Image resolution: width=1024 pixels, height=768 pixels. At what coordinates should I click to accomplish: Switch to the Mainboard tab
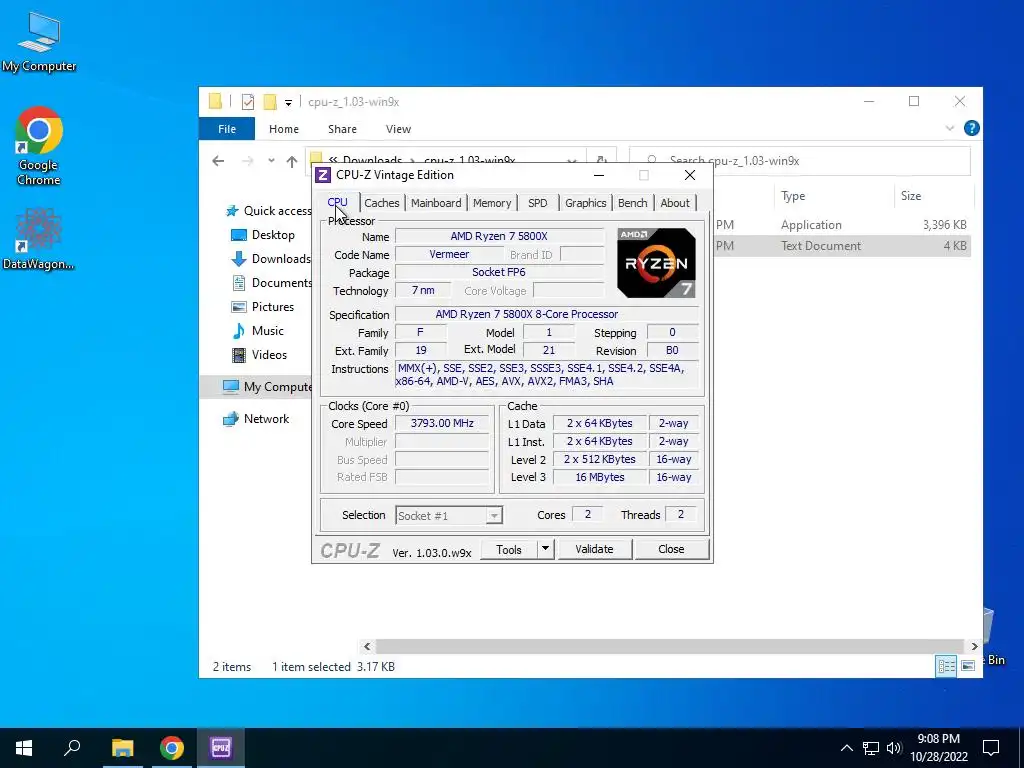[436, 203]
